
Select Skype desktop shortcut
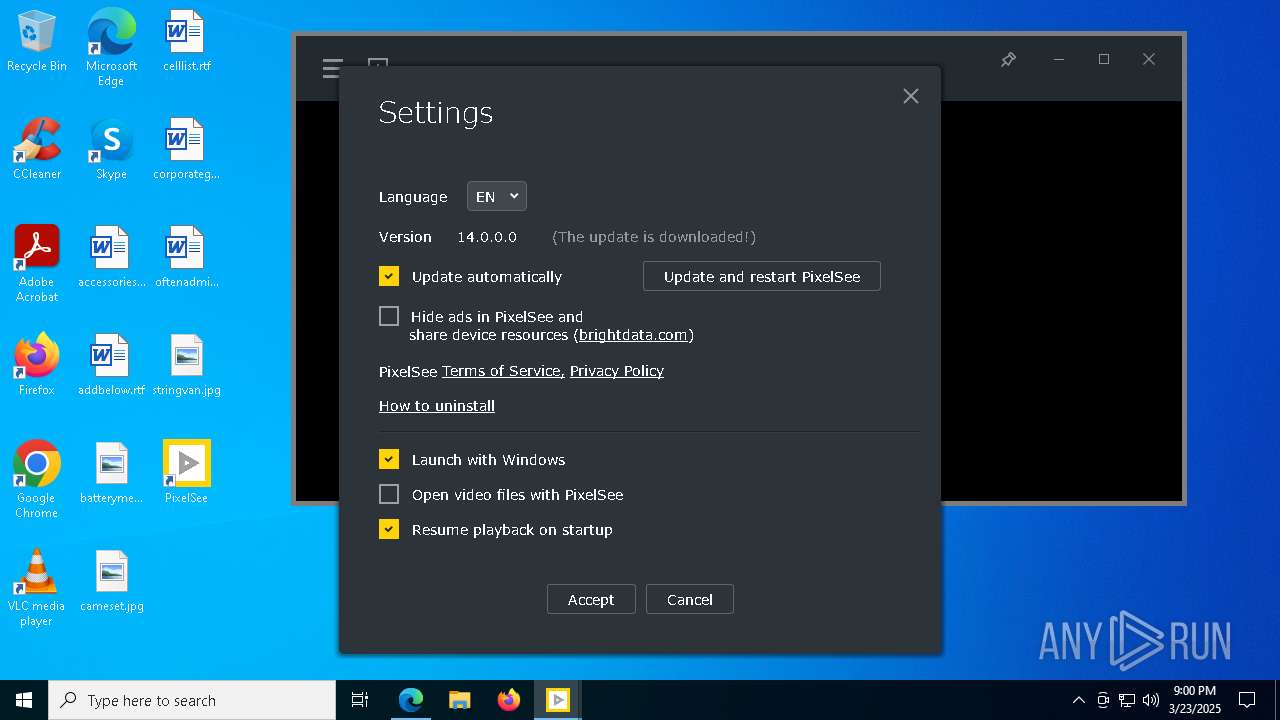pyautogui.click(x=111, y=149)
